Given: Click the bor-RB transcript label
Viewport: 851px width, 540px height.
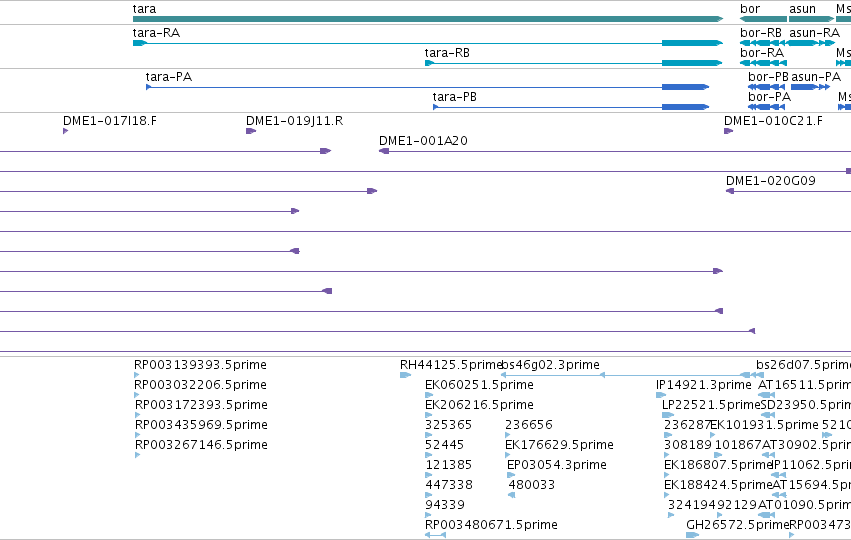Looking at the screenshot, I should (761, 33).
